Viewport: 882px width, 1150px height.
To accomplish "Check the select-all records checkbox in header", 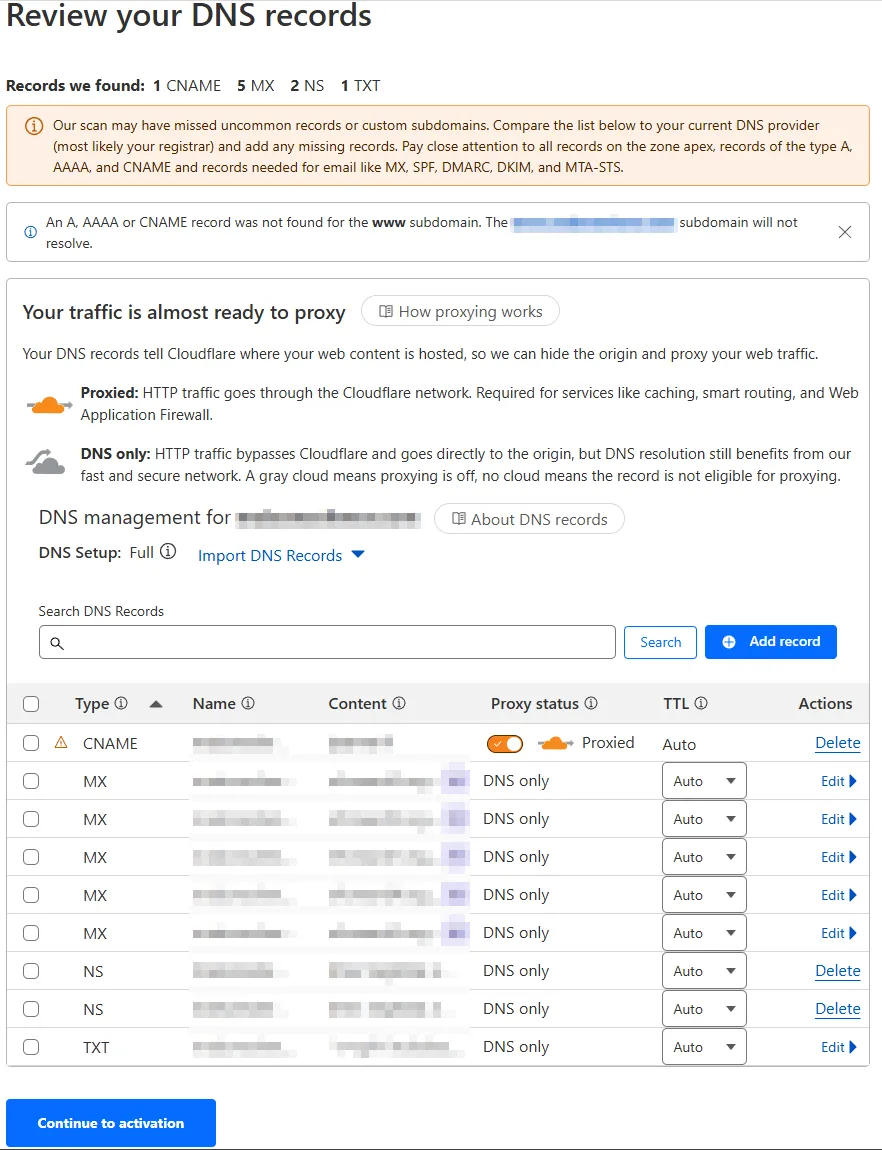I will tap(31, 704).
